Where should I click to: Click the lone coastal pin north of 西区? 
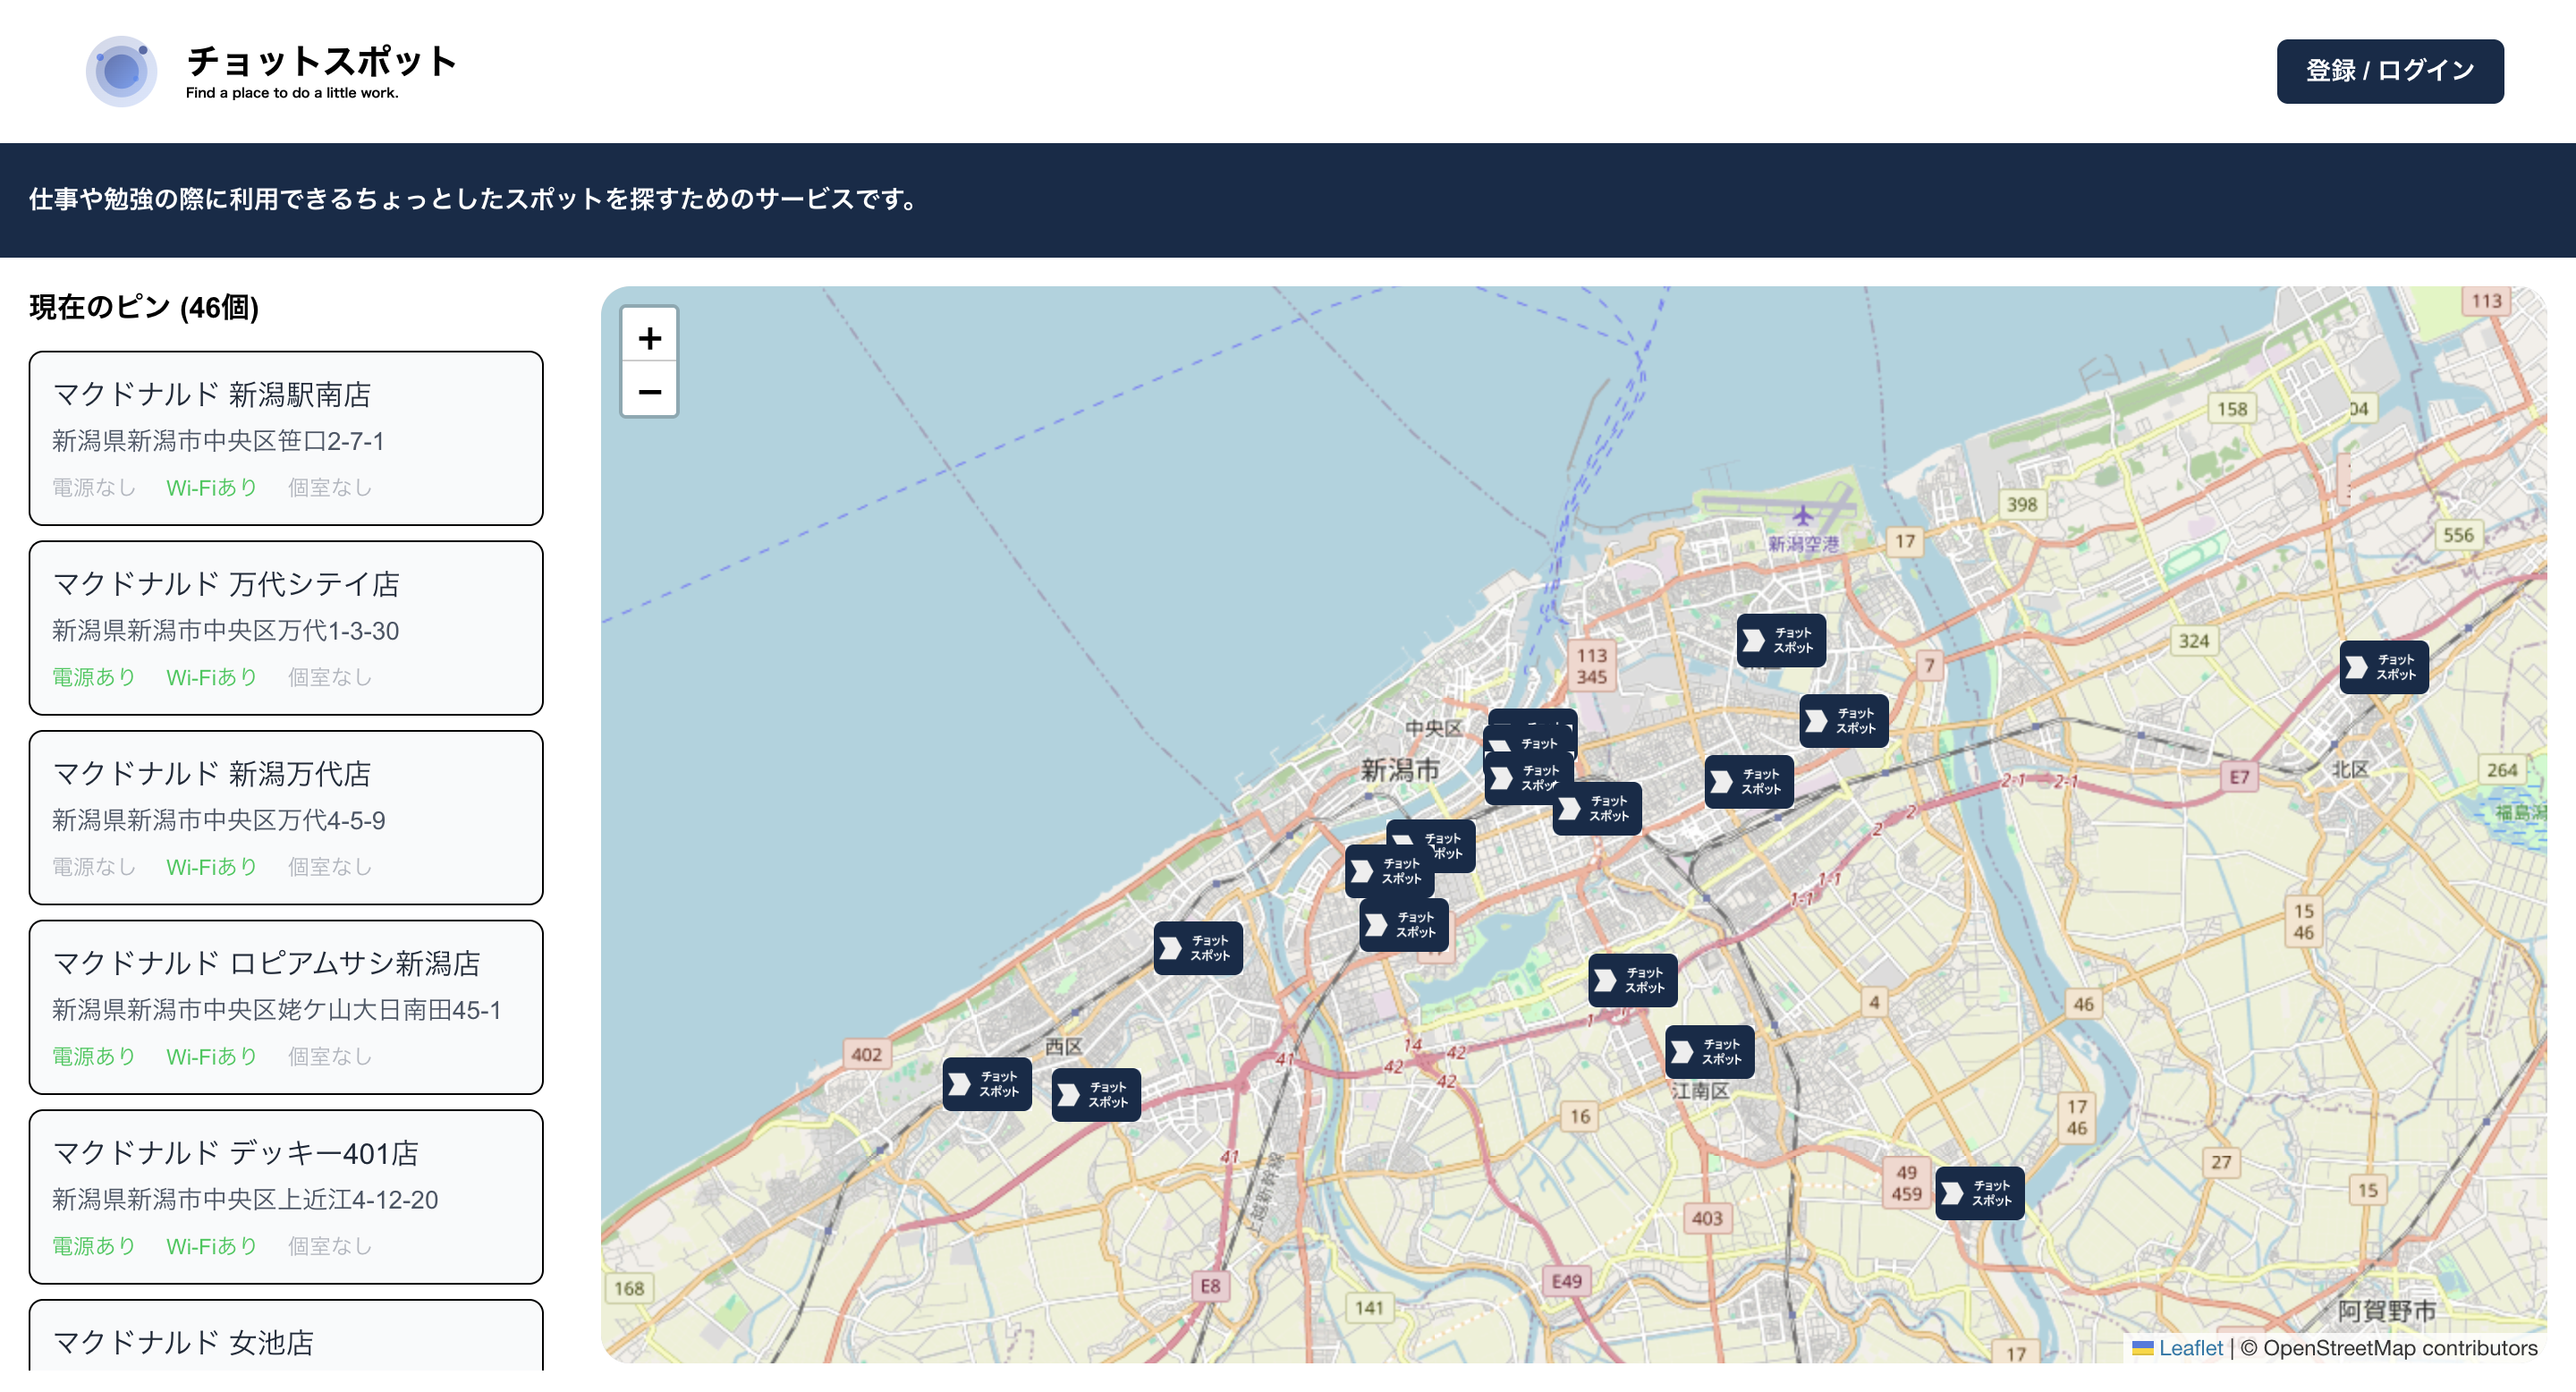tap(1197, 948)
